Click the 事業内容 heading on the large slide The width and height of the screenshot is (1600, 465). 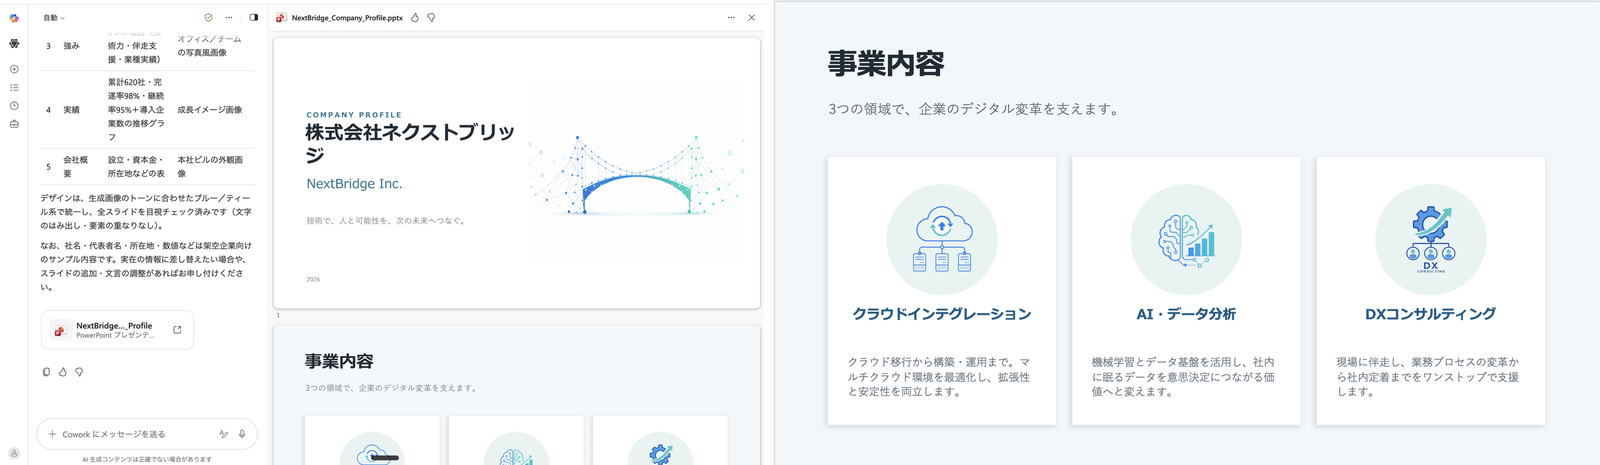(886, 64)
